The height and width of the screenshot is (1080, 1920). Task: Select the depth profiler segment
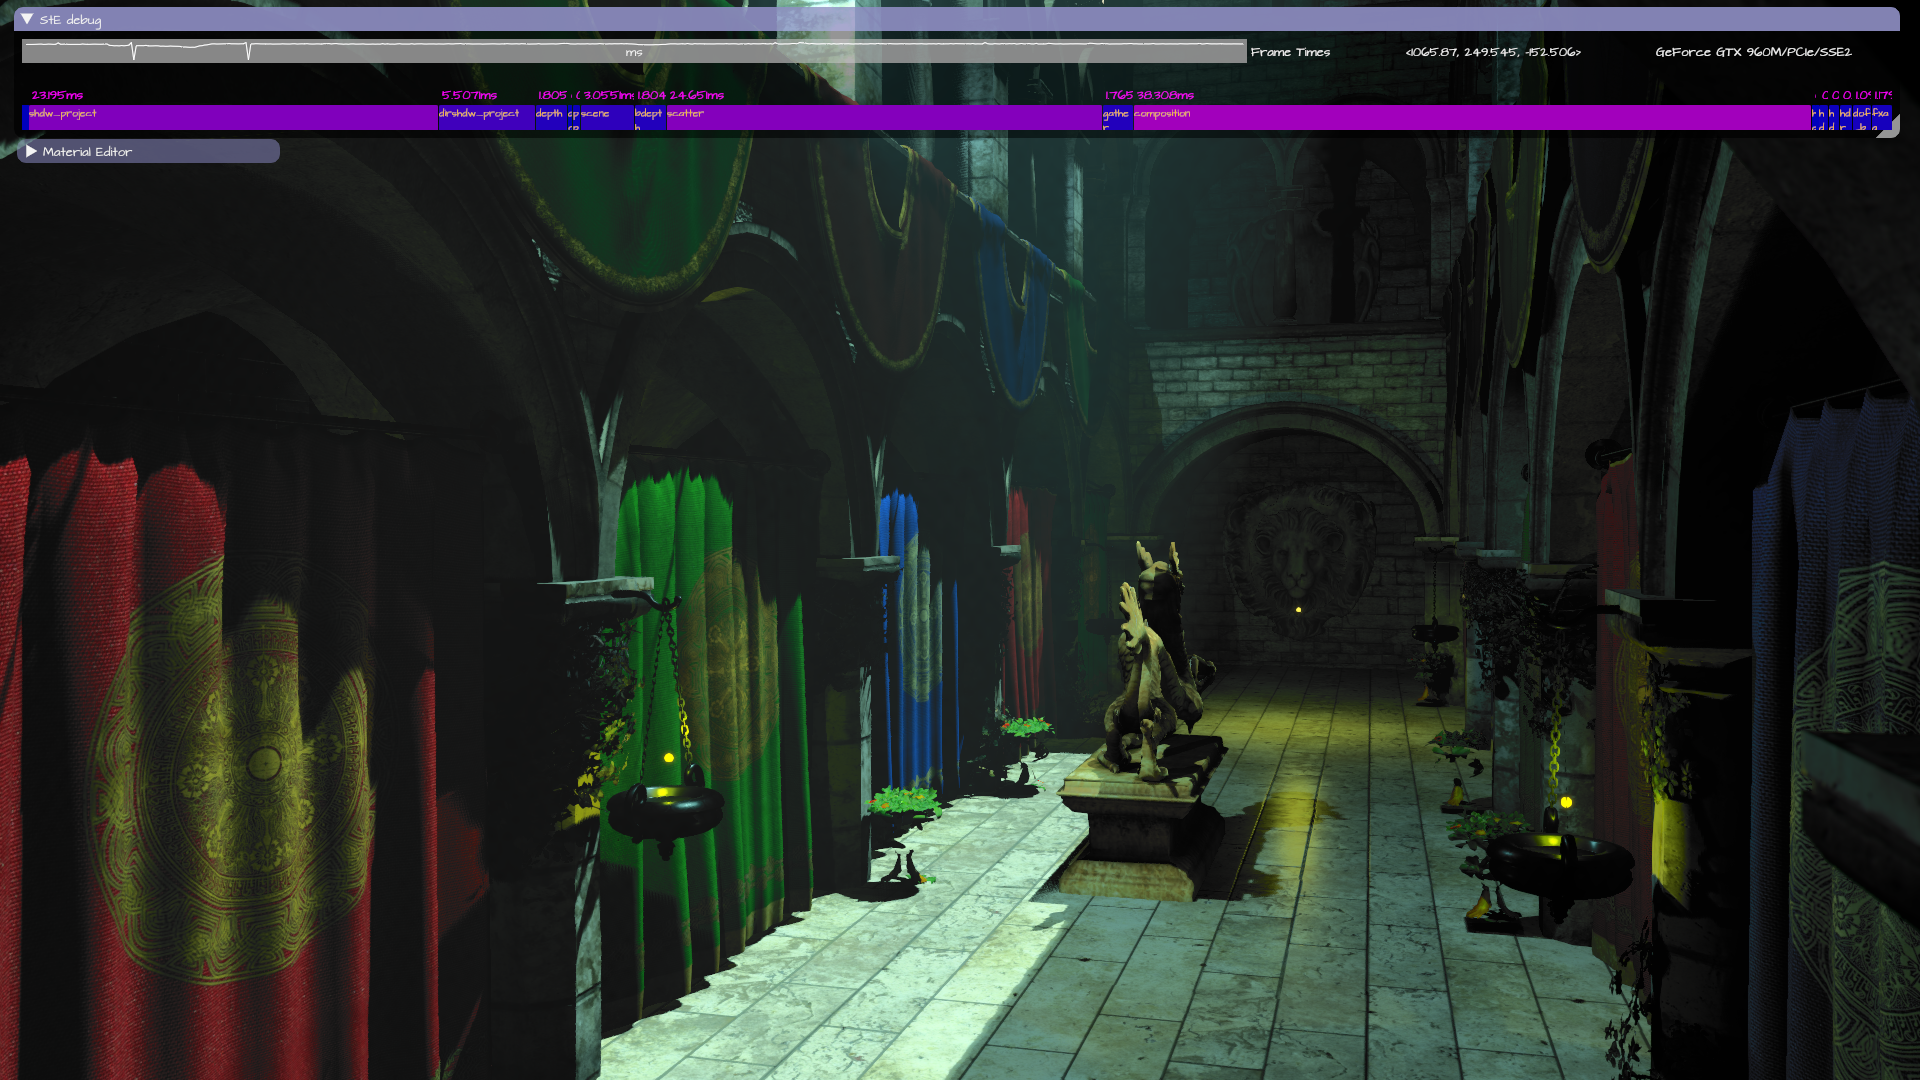click(x=550, y=118)
